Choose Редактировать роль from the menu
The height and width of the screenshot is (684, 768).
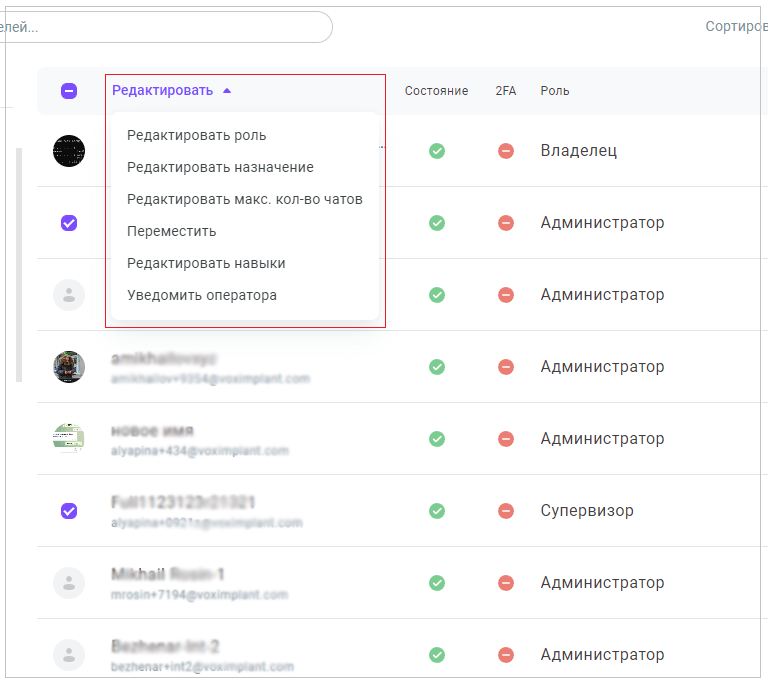point(196,135)
